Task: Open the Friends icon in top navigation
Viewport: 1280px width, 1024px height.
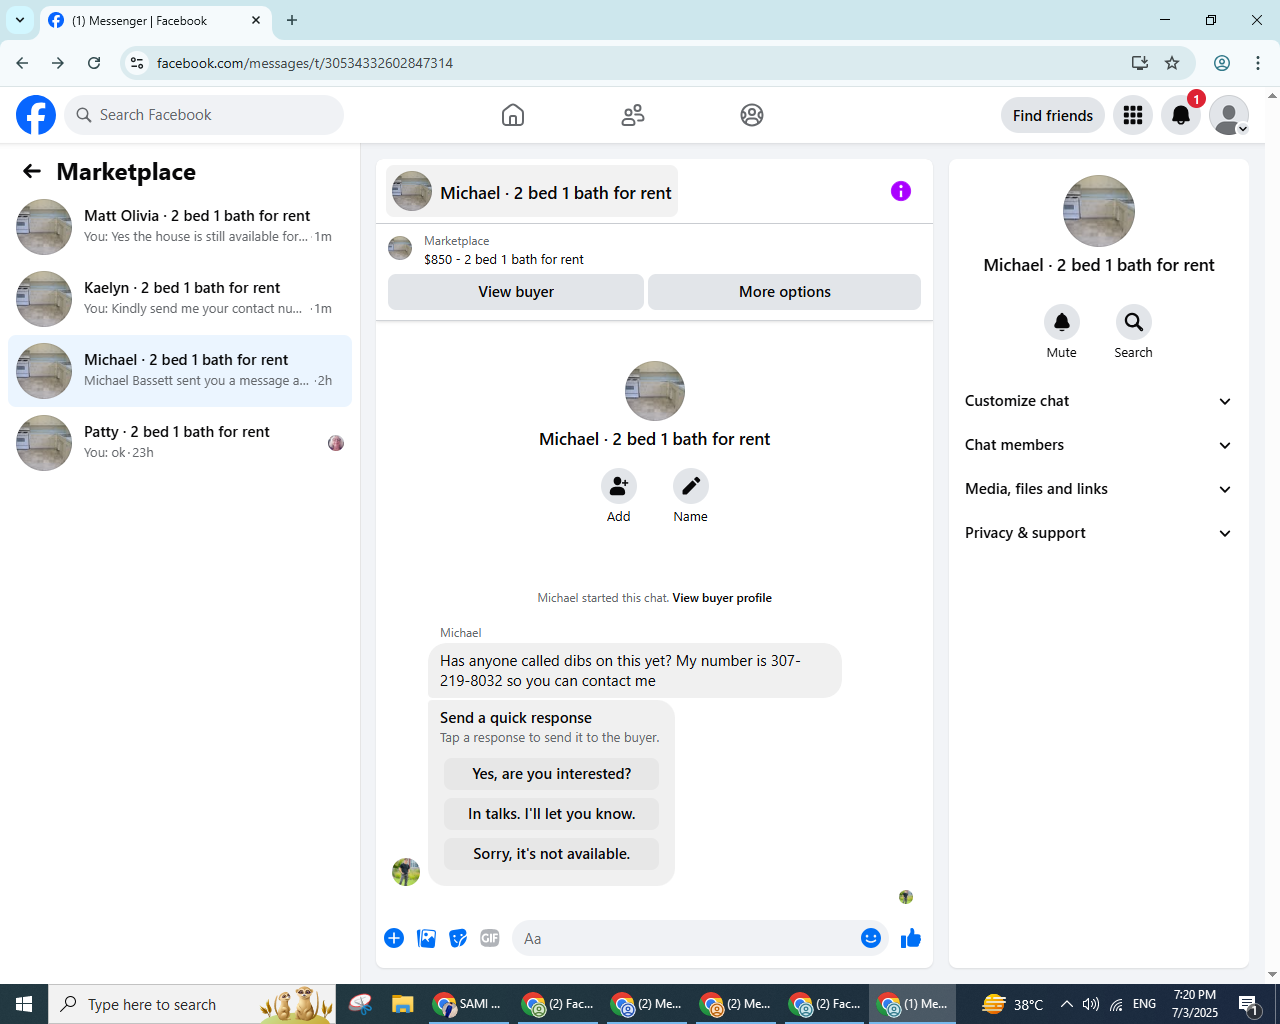Action: click(633, 115)
